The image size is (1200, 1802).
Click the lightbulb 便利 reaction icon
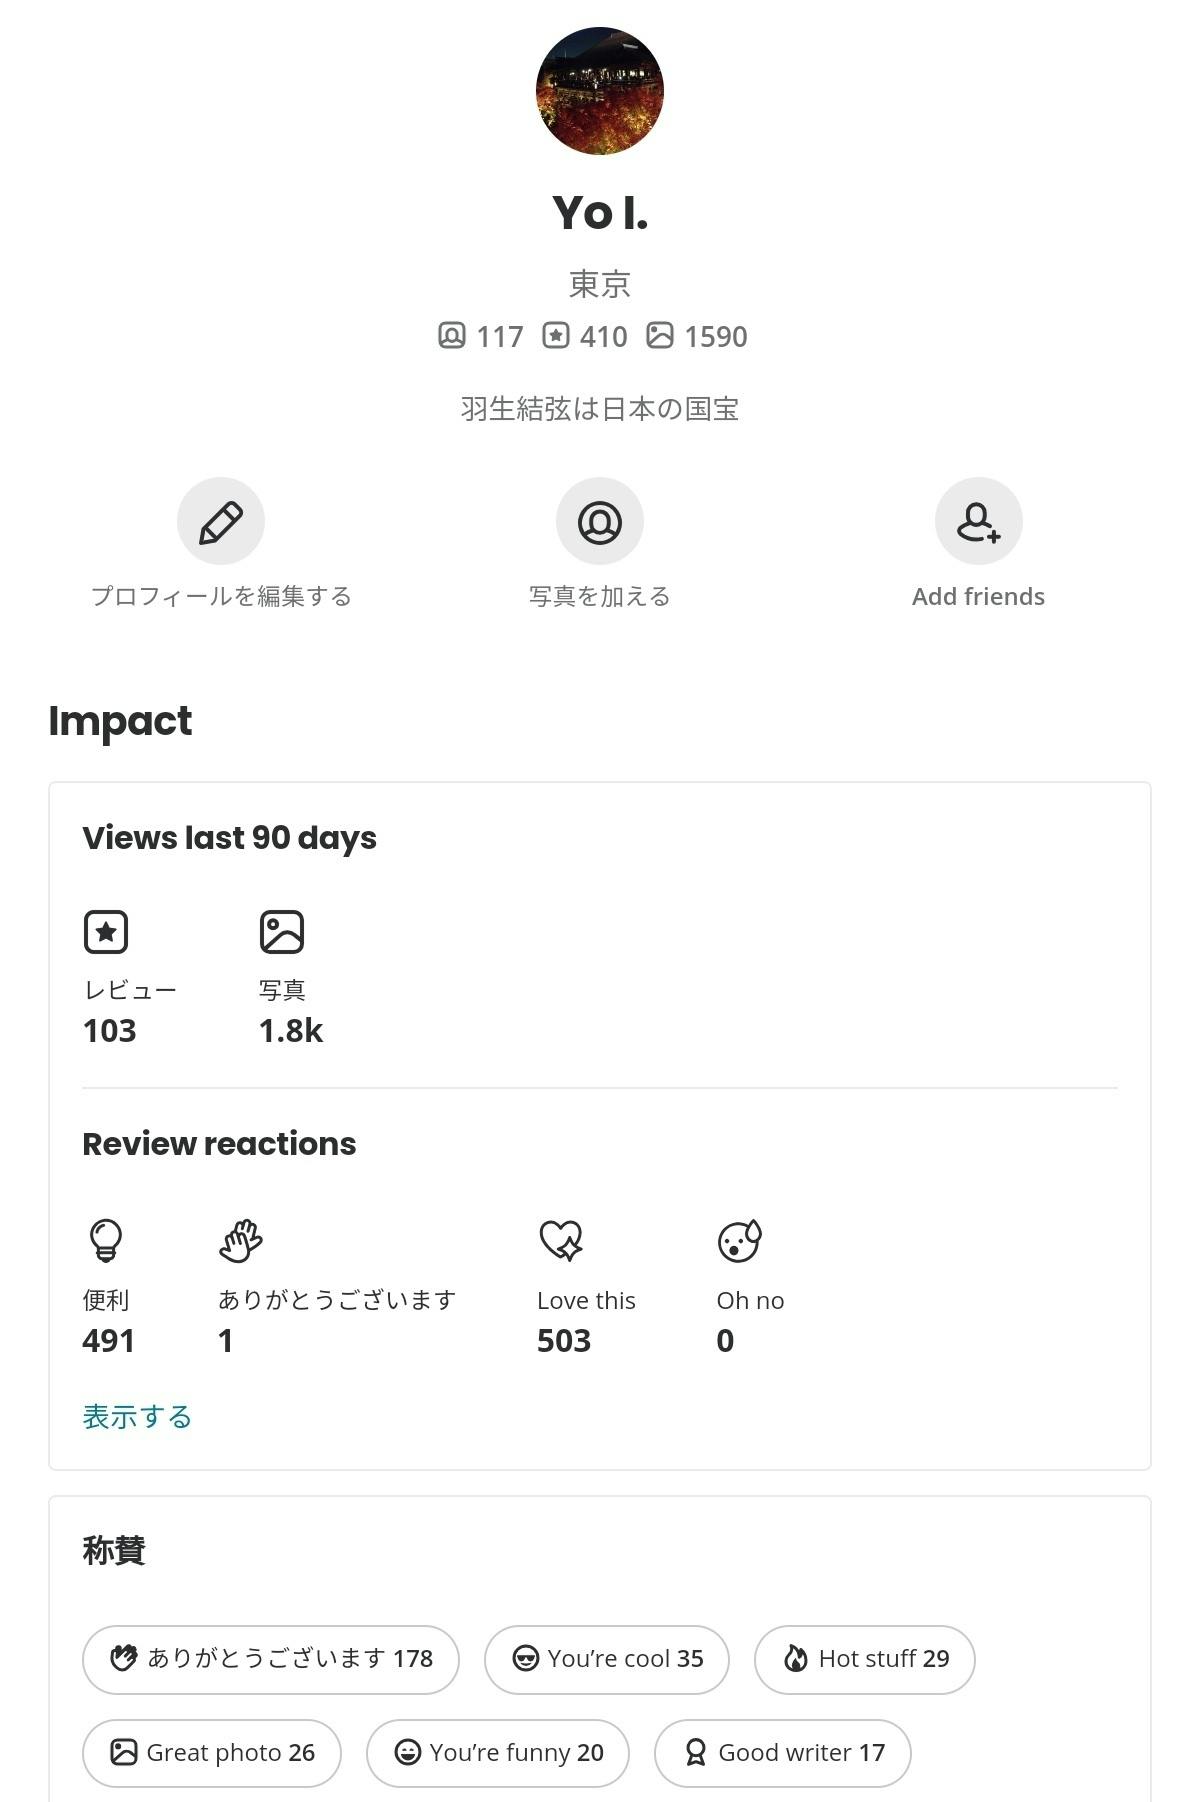coord(106,1240)
